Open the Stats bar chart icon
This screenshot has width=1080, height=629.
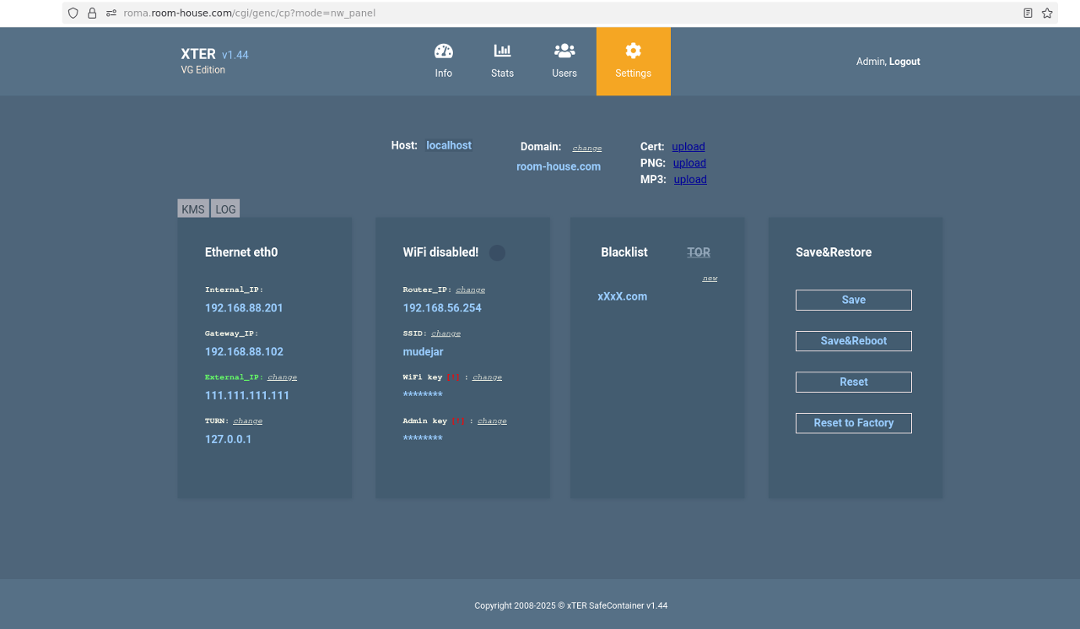point(502,51)
